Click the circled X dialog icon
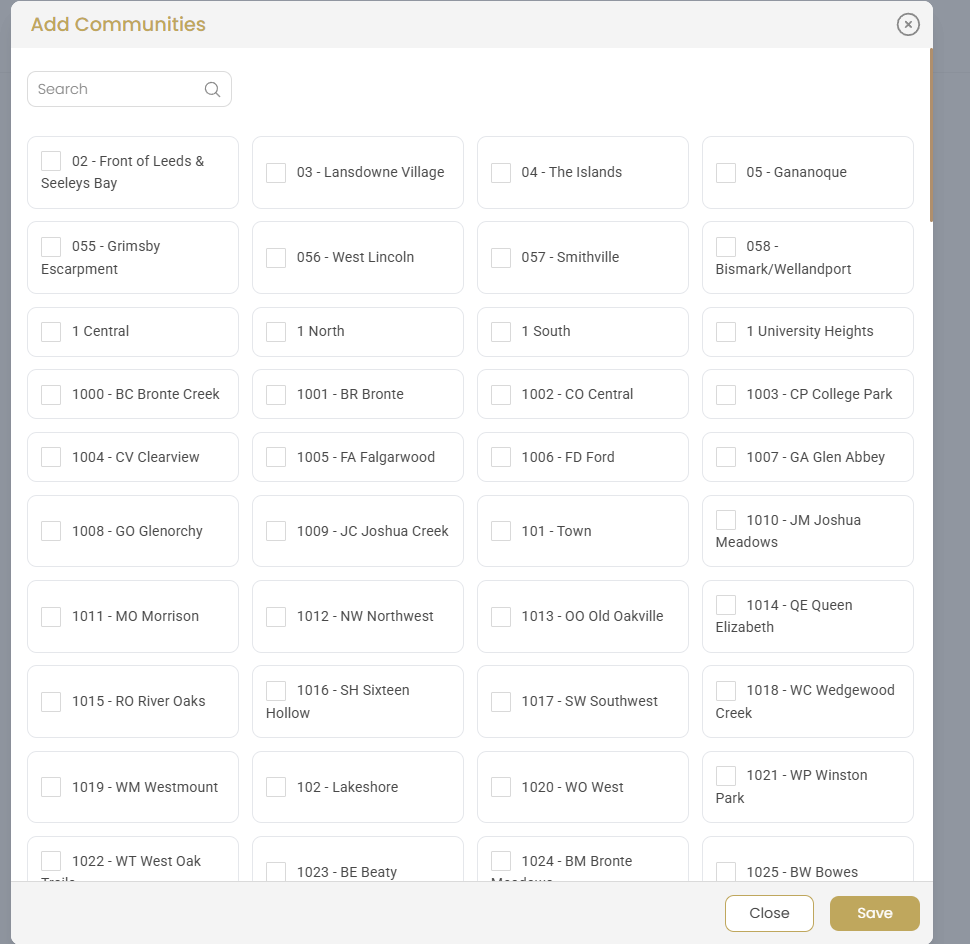Screen dimensions: 970x944 pyautogui.click(x=907, y=25)
